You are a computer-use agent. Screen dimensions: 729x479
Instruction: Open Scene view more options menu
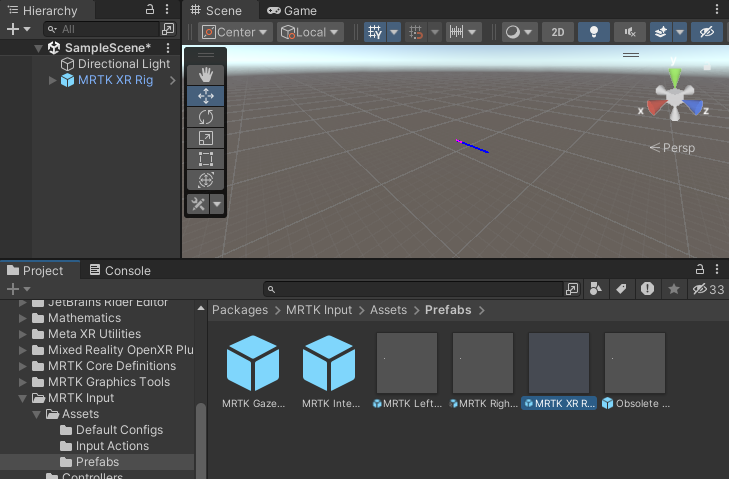tap(716, 9)
